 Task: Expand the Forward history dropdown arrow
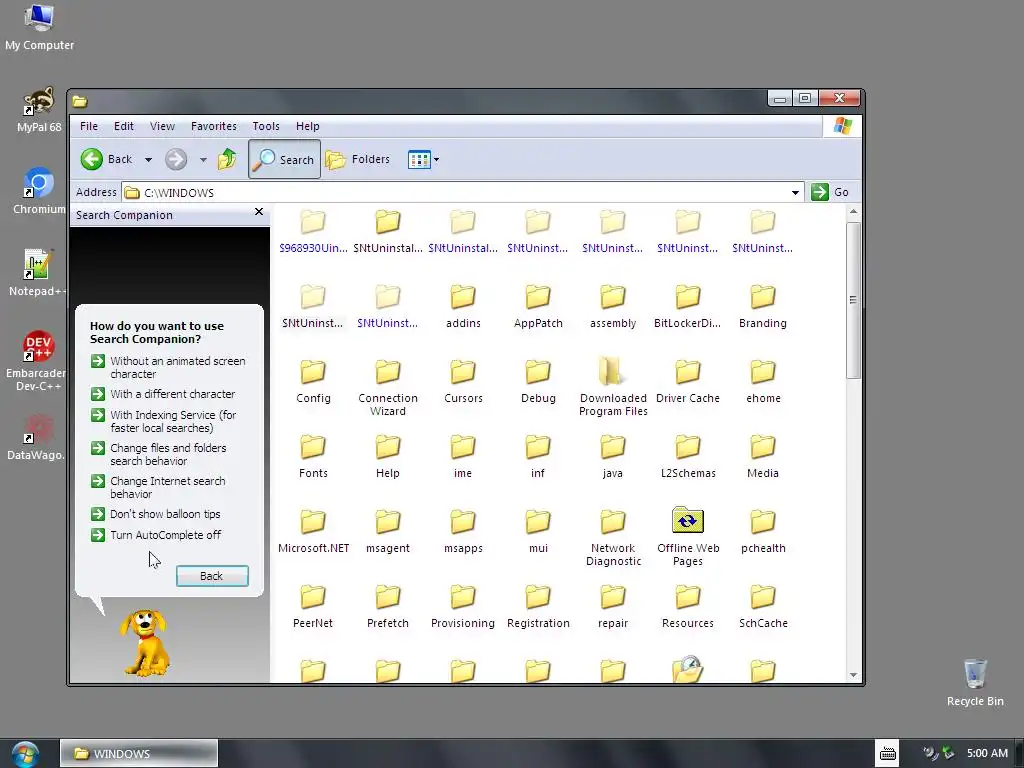(203, 159)
